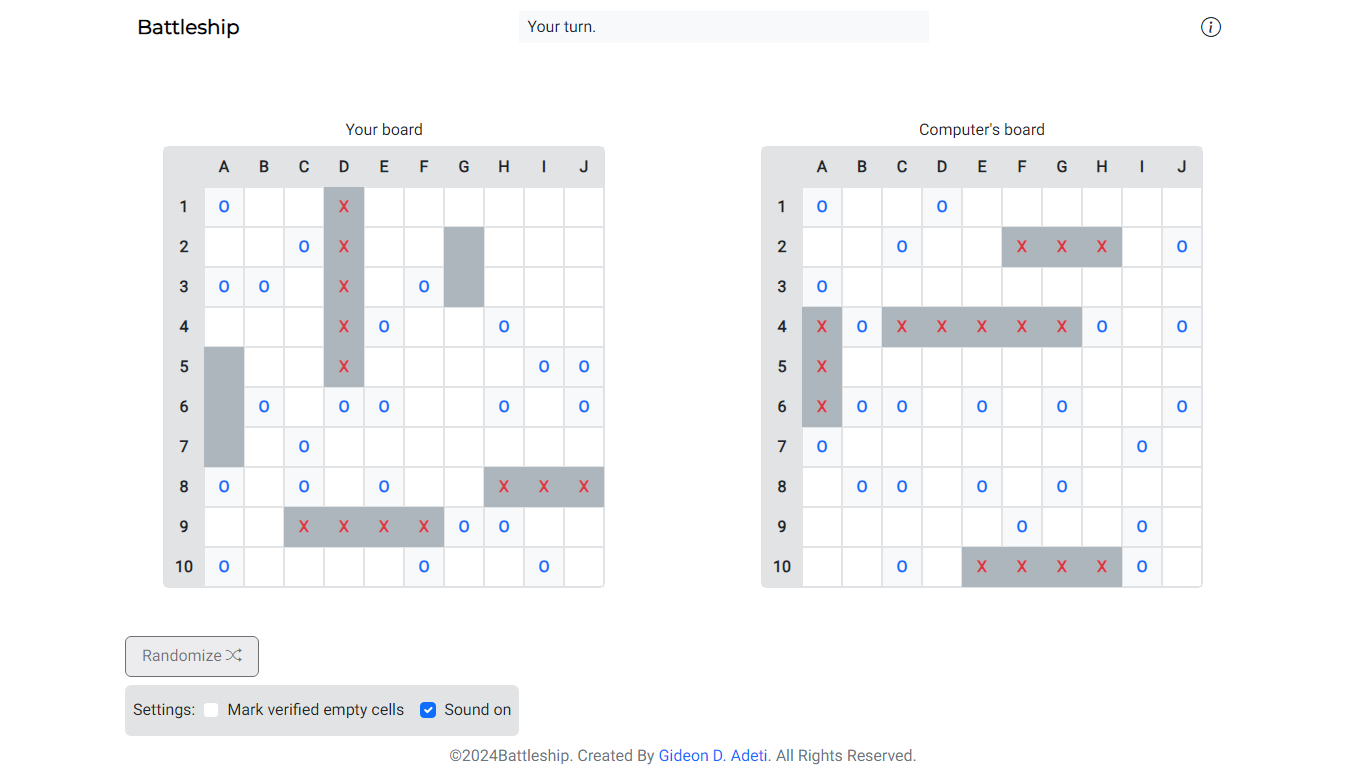Screen dimensions: 1366x768
Task: Fire at cell B1 on the Computer's board
Action: [861, 206]
